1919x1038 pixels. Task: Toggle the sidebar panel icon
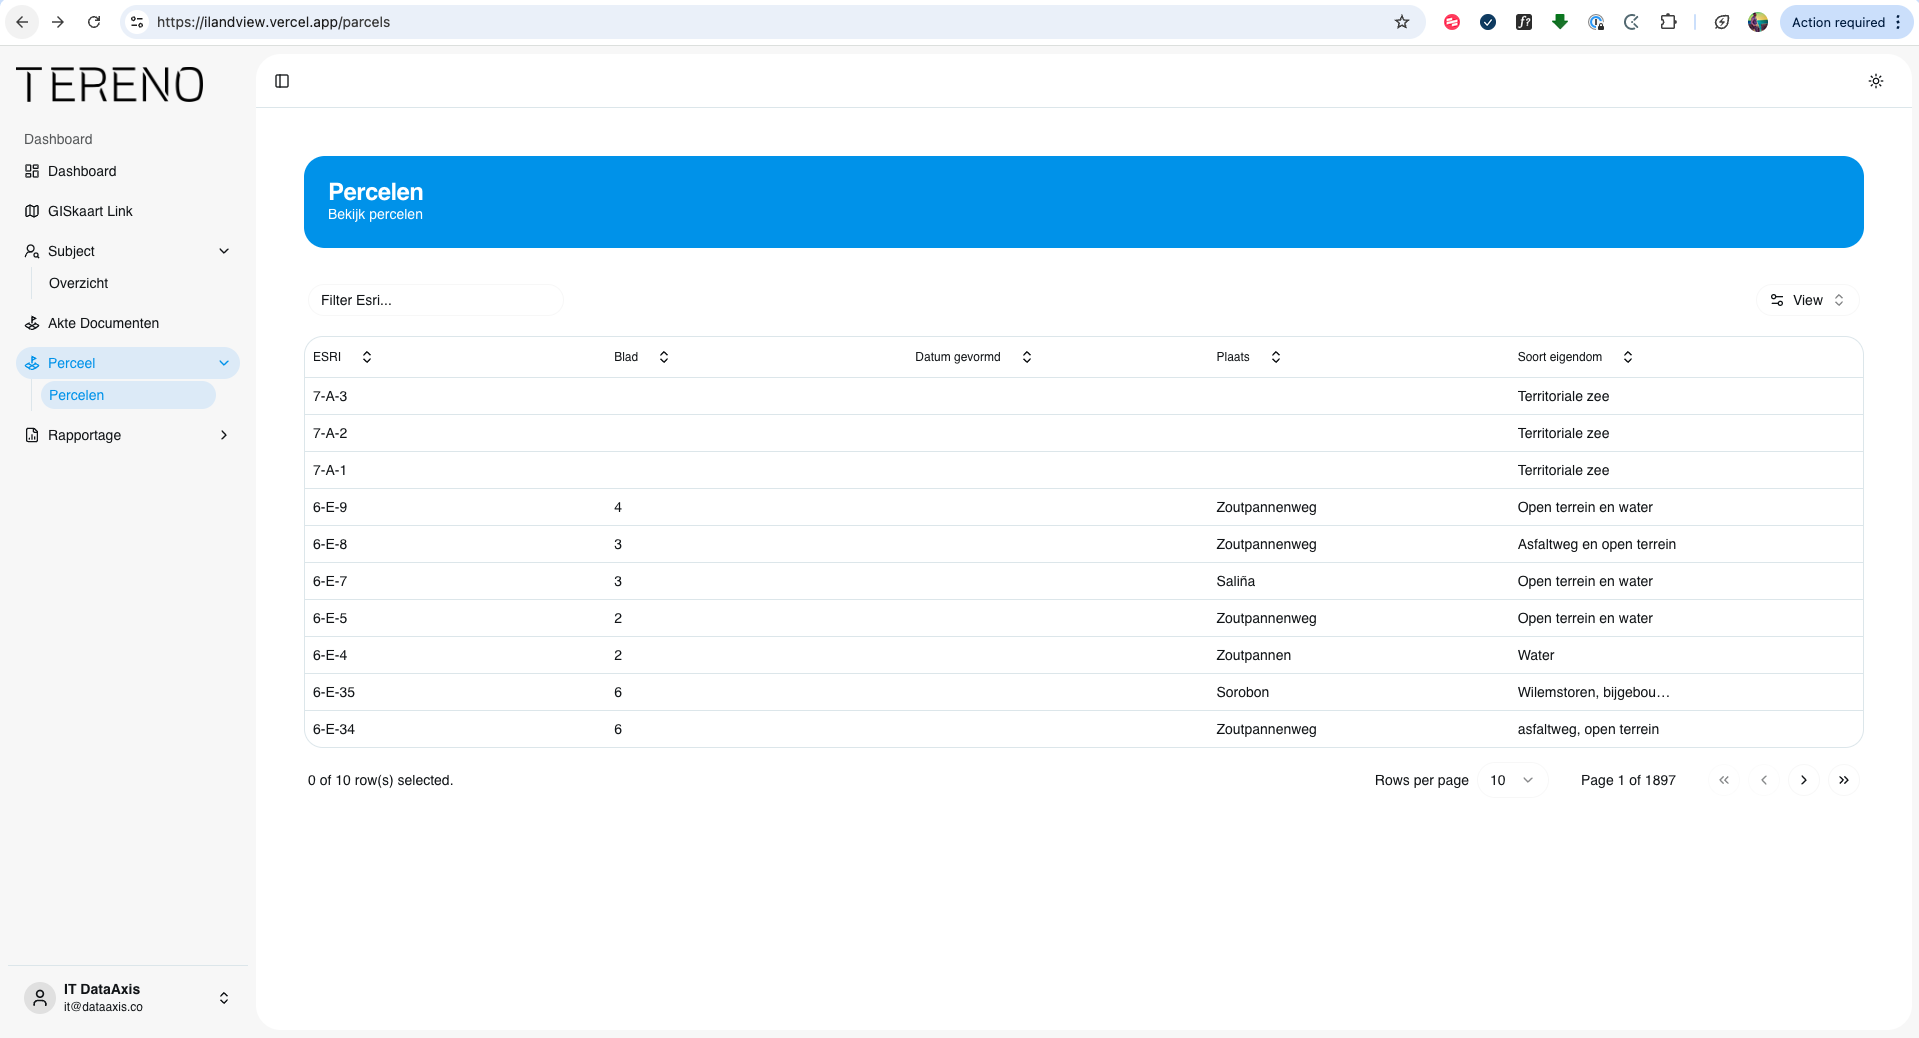point(282,81)
